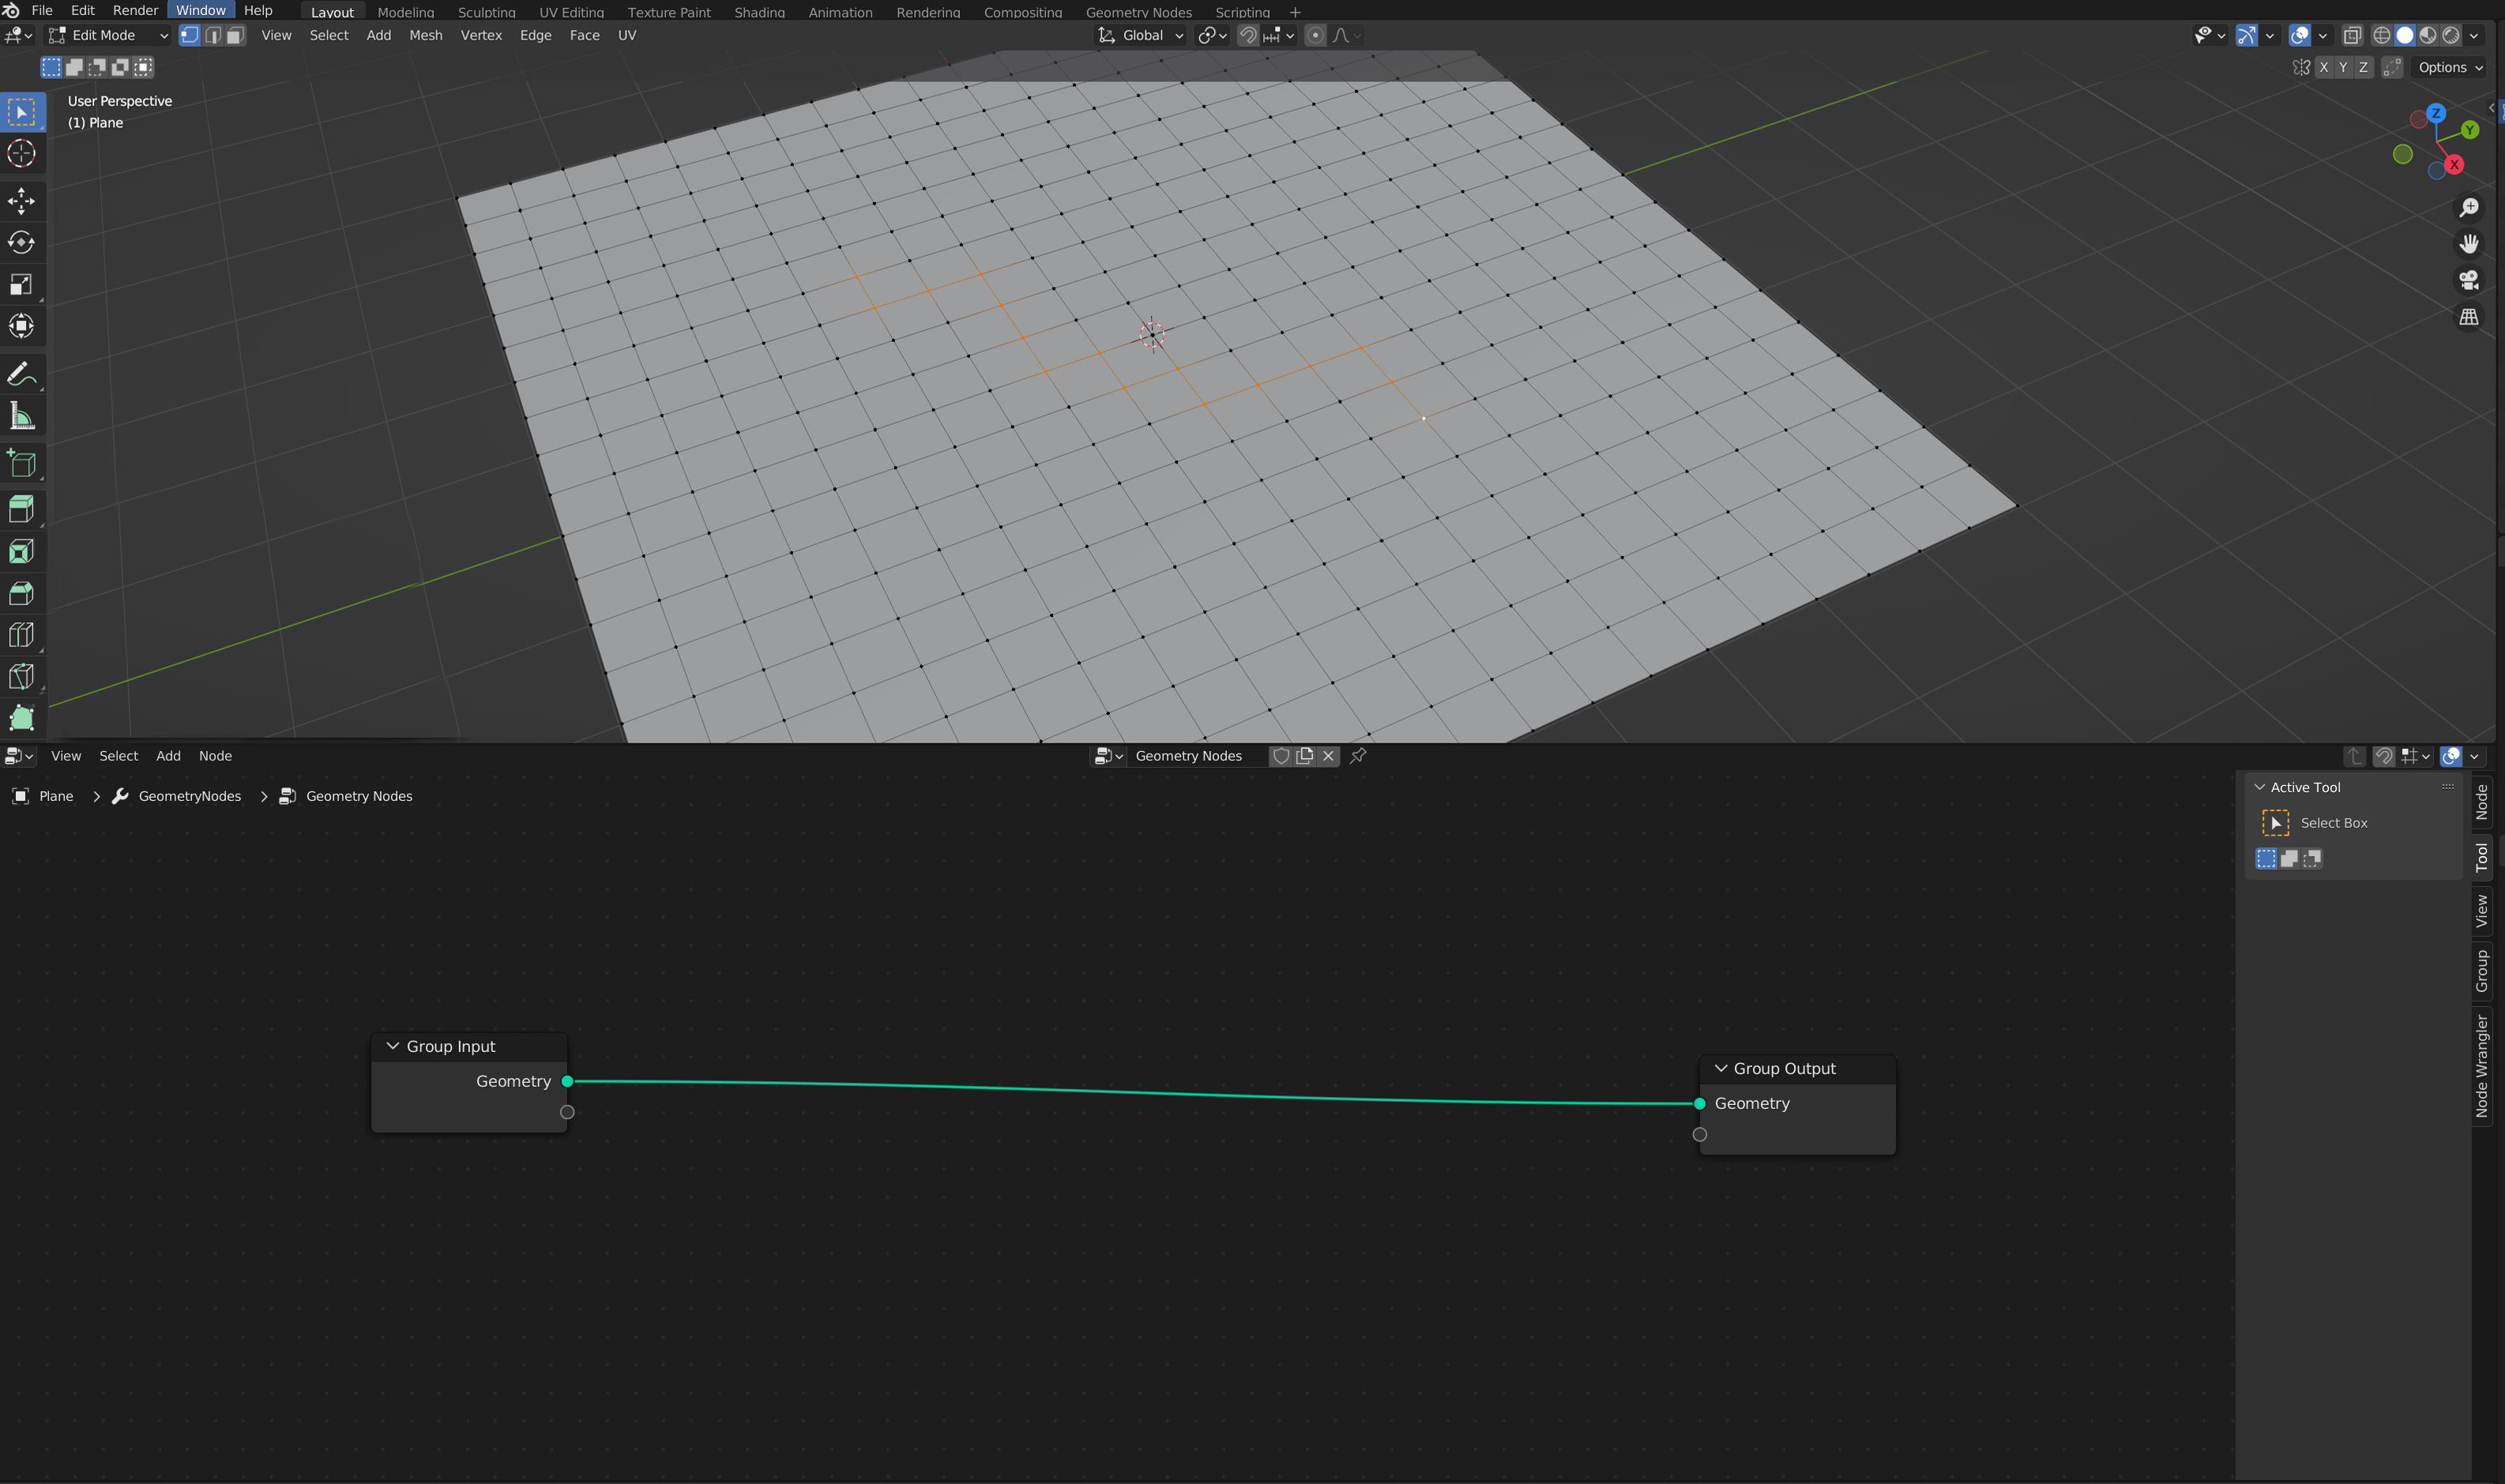Open the Render menu

click(135, 10)
